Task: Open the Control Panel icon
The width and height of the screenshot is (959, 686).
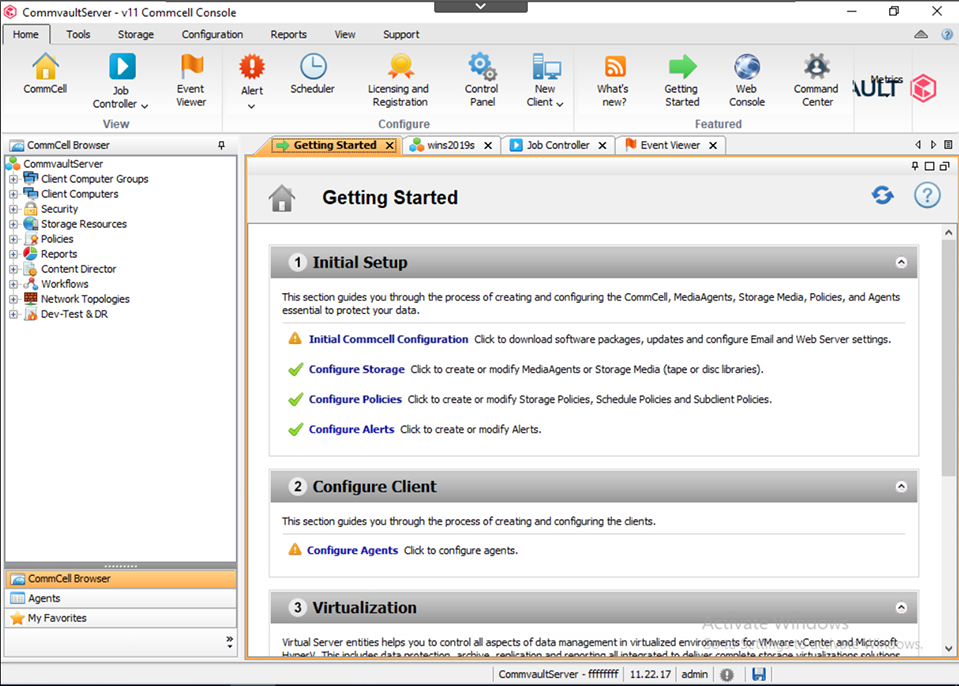Action: 482,79
